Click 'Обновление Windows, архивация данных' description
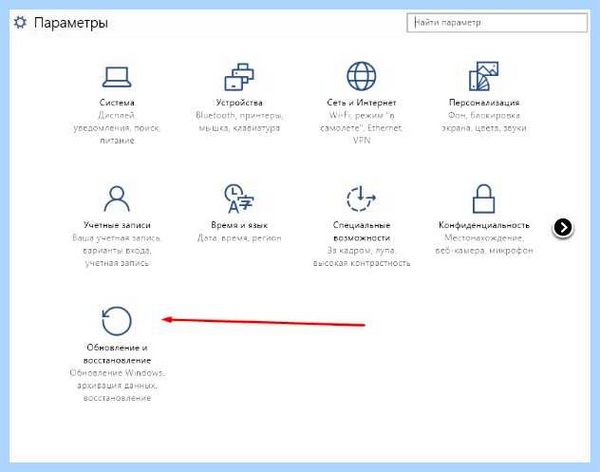 click(117, 385)
